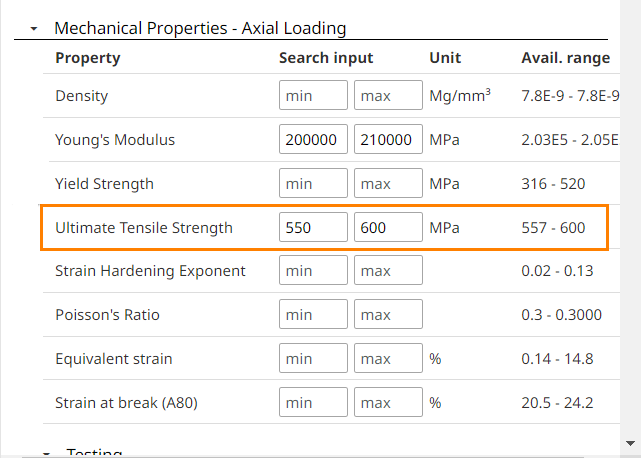Edit Ultimate Tensile Strength max value 600
Screen dimensions: 641x458
pos(388,228)
